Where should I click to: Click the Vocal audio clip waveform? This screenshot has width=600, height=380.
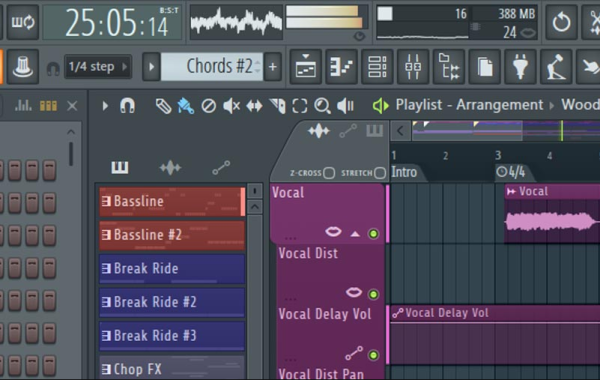552,221
